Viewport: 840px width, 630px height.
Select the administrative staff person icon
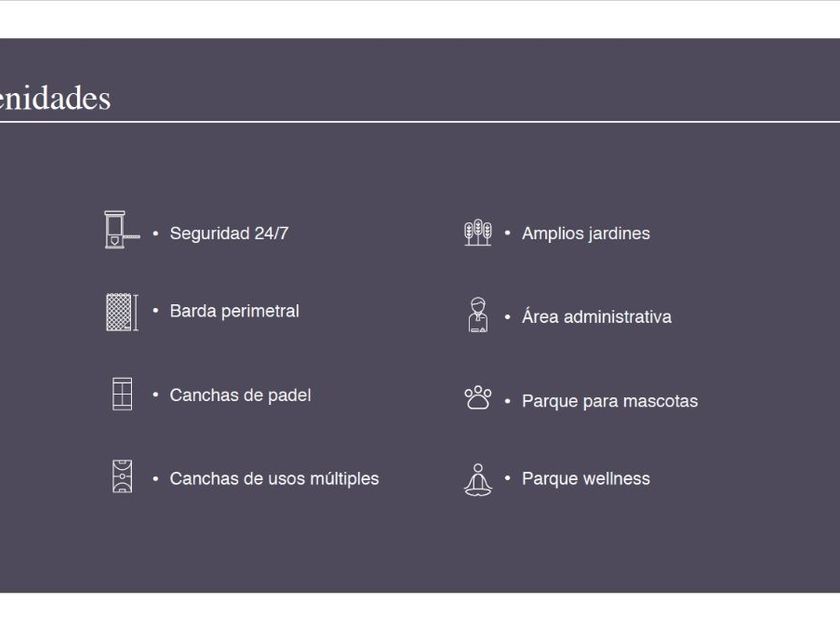point(478,315)
